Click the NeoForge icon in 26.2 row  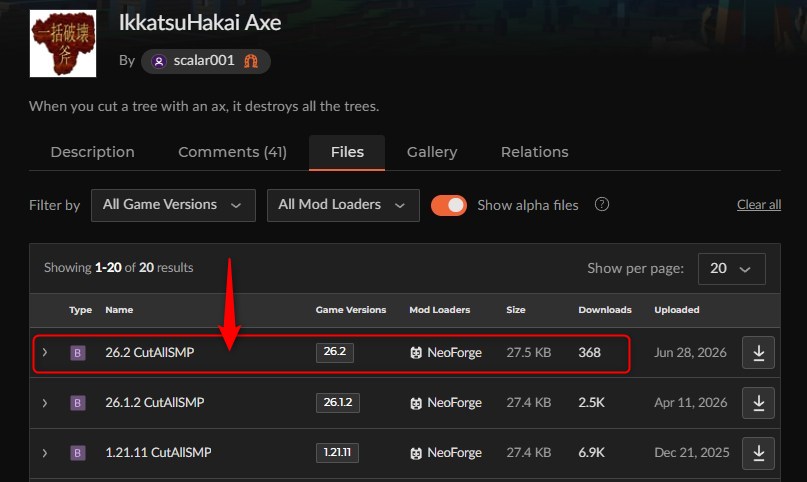tap(416, 353)
